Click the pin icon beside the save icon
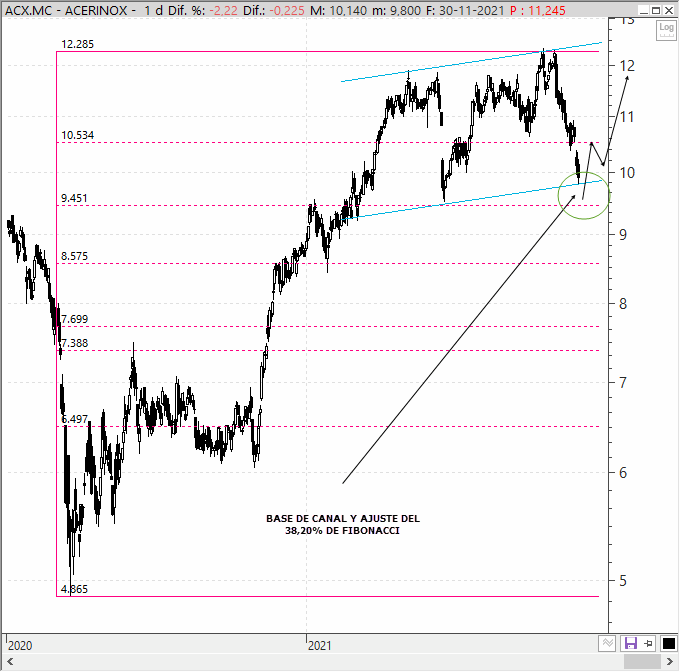Viewport: 680px width, 672px height. 648,643
